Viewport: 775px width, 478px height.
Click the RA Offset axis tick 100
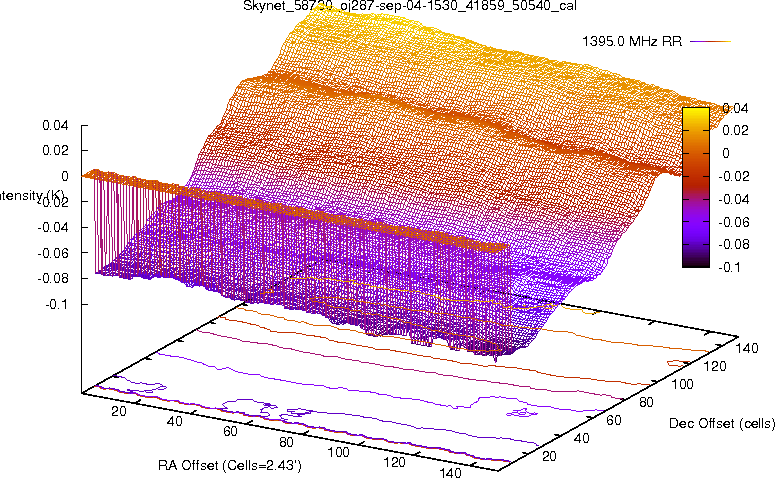pyautogui.click(x=339, y=452)
